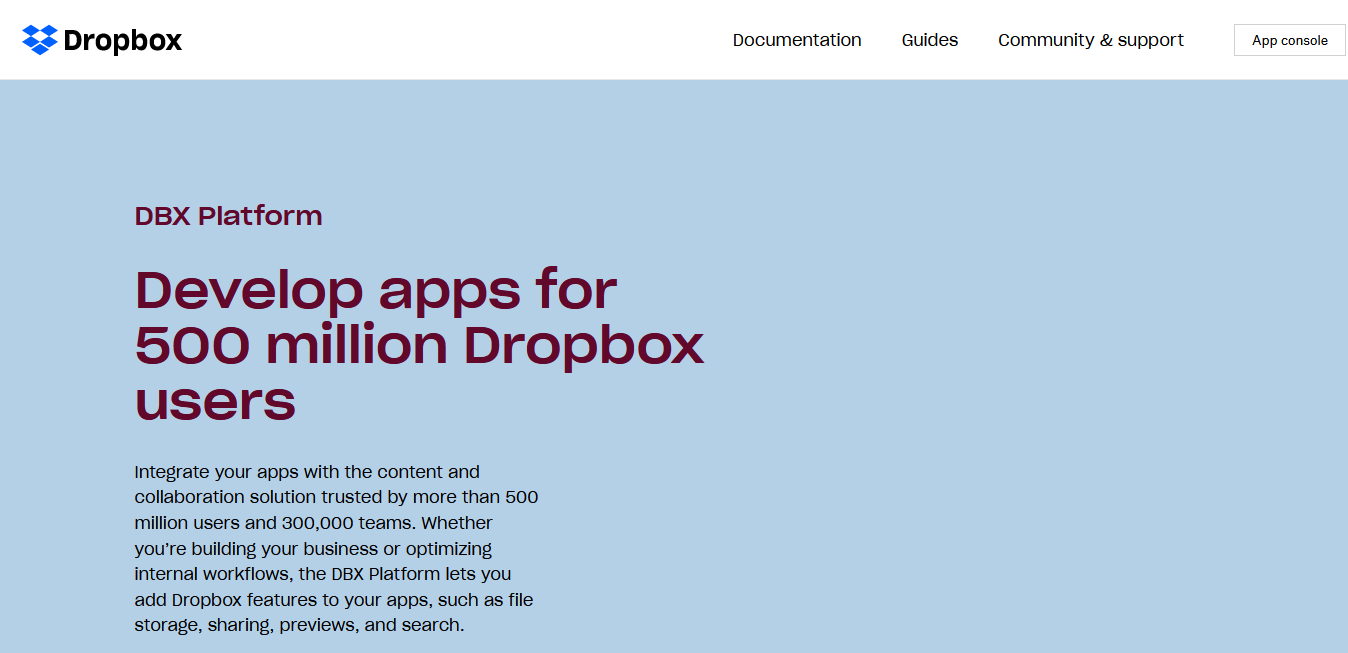This screenshot has height=653, width=1348.
Task: Click the headline line "Develop apps for"
Action: [376, 290]
